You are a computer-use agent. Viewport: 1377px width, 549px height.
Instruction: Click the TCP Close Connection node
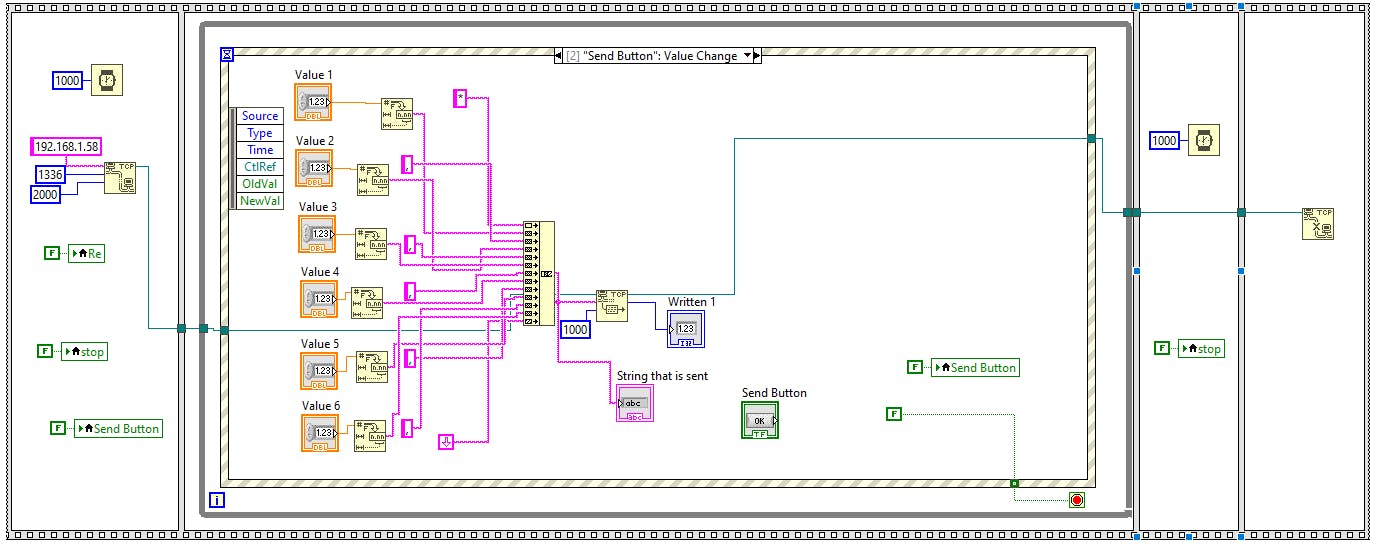point(1317,223)
